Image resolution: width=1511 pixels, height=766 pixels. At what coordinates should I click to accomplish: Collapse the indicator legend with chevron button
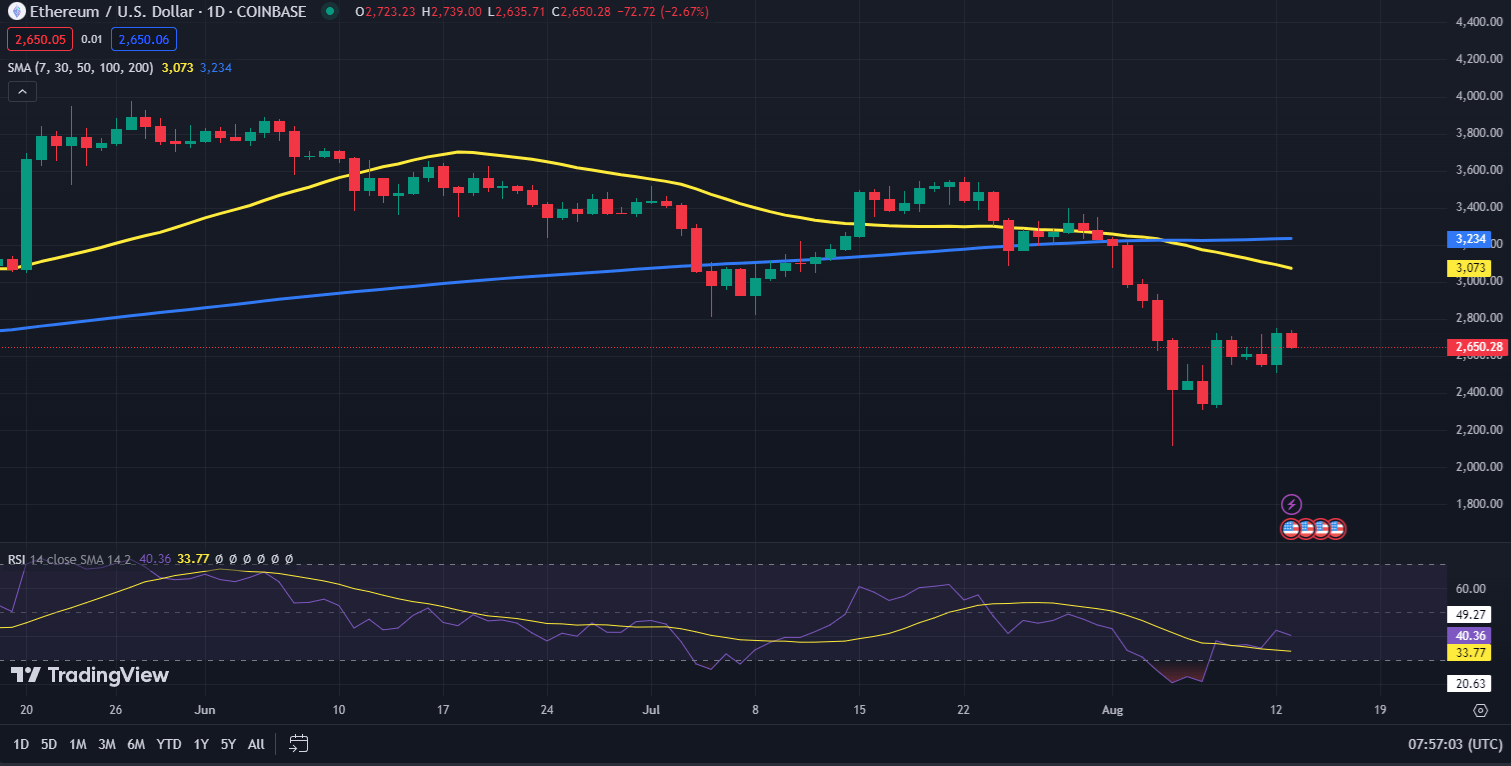(22, 91)
